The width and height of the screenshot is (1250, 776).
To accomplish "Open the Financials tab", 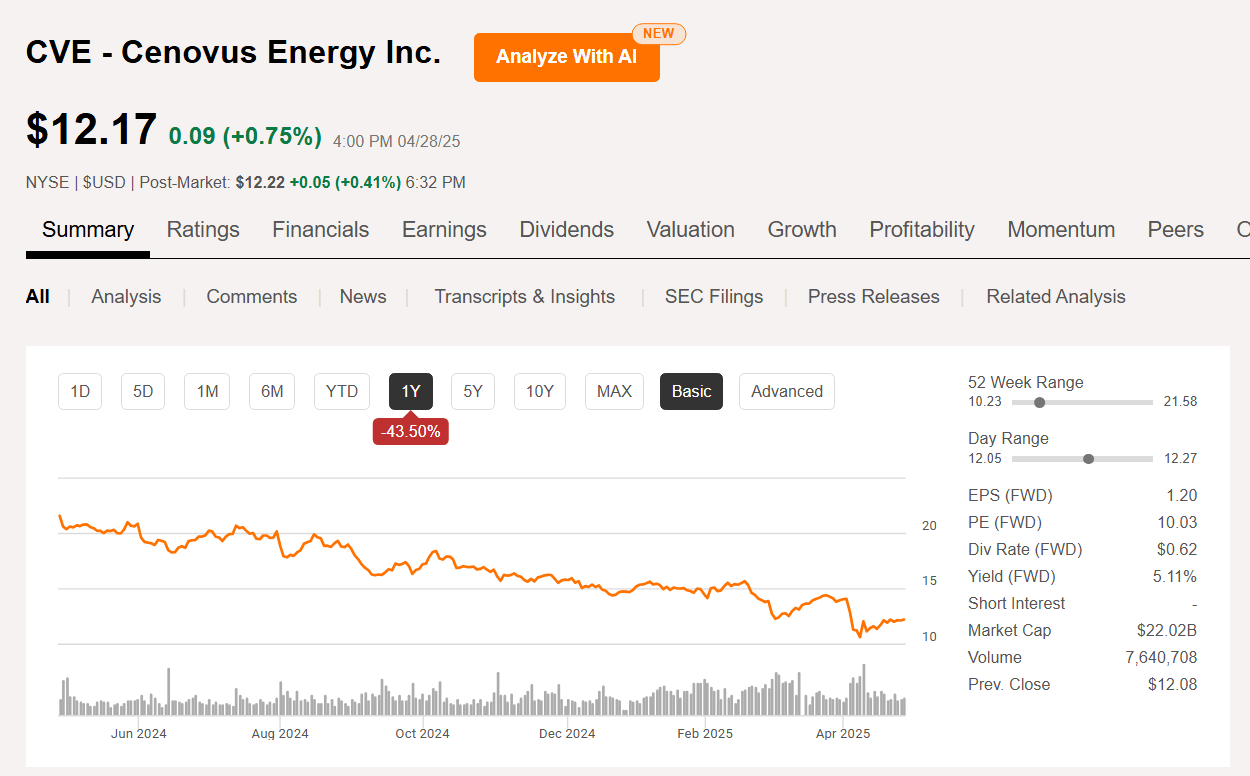I will 320,230.
